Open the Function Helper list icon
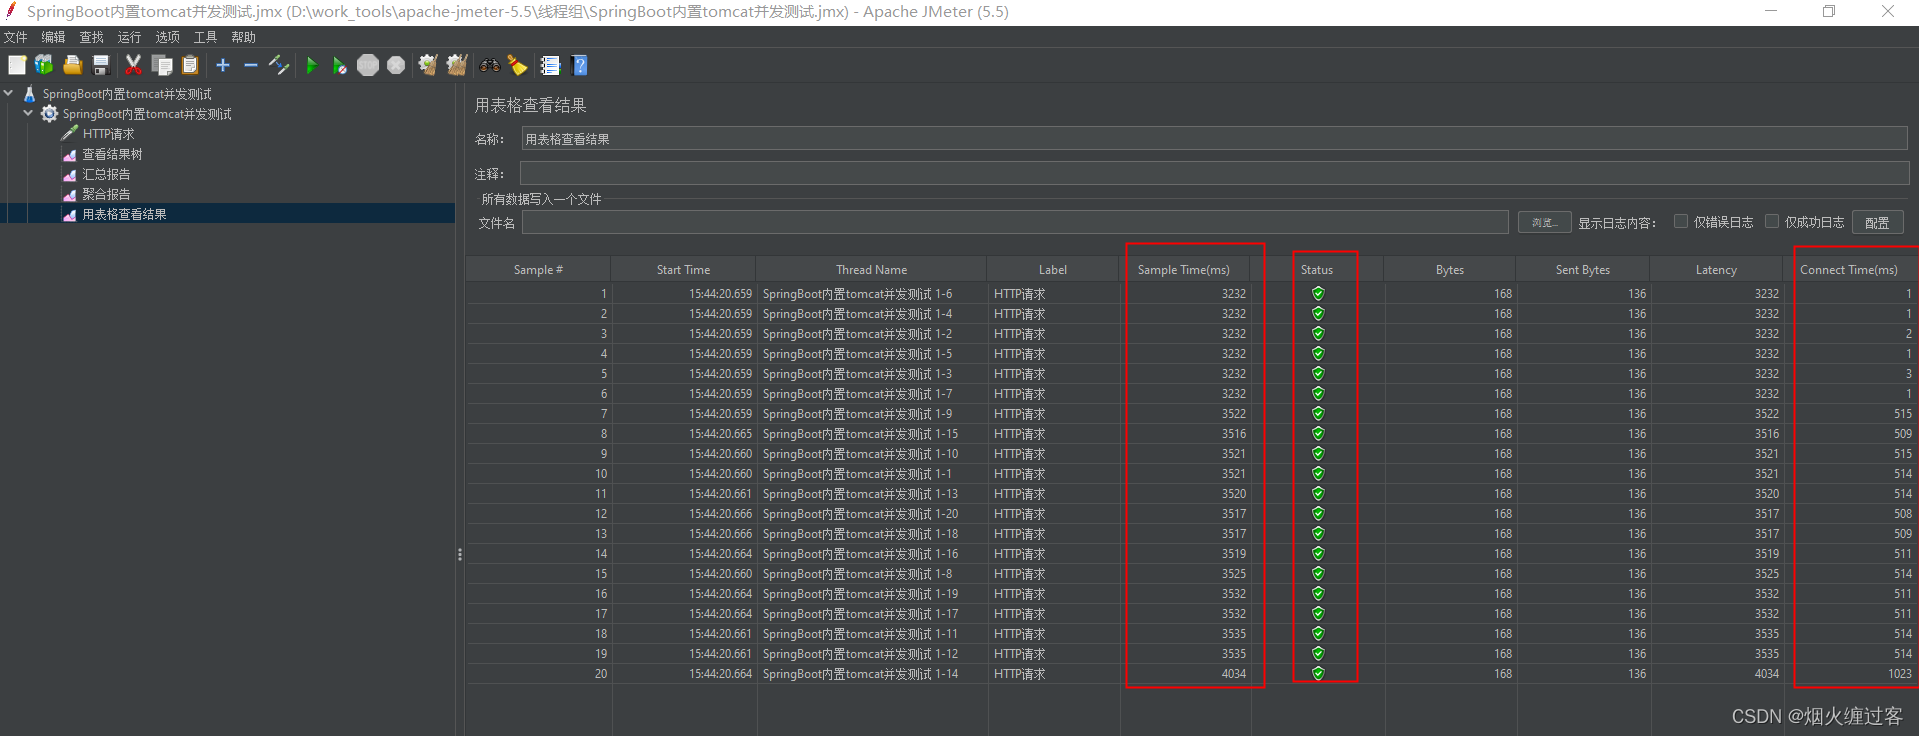Screen dimensions: 1919x736 (550, 65)
